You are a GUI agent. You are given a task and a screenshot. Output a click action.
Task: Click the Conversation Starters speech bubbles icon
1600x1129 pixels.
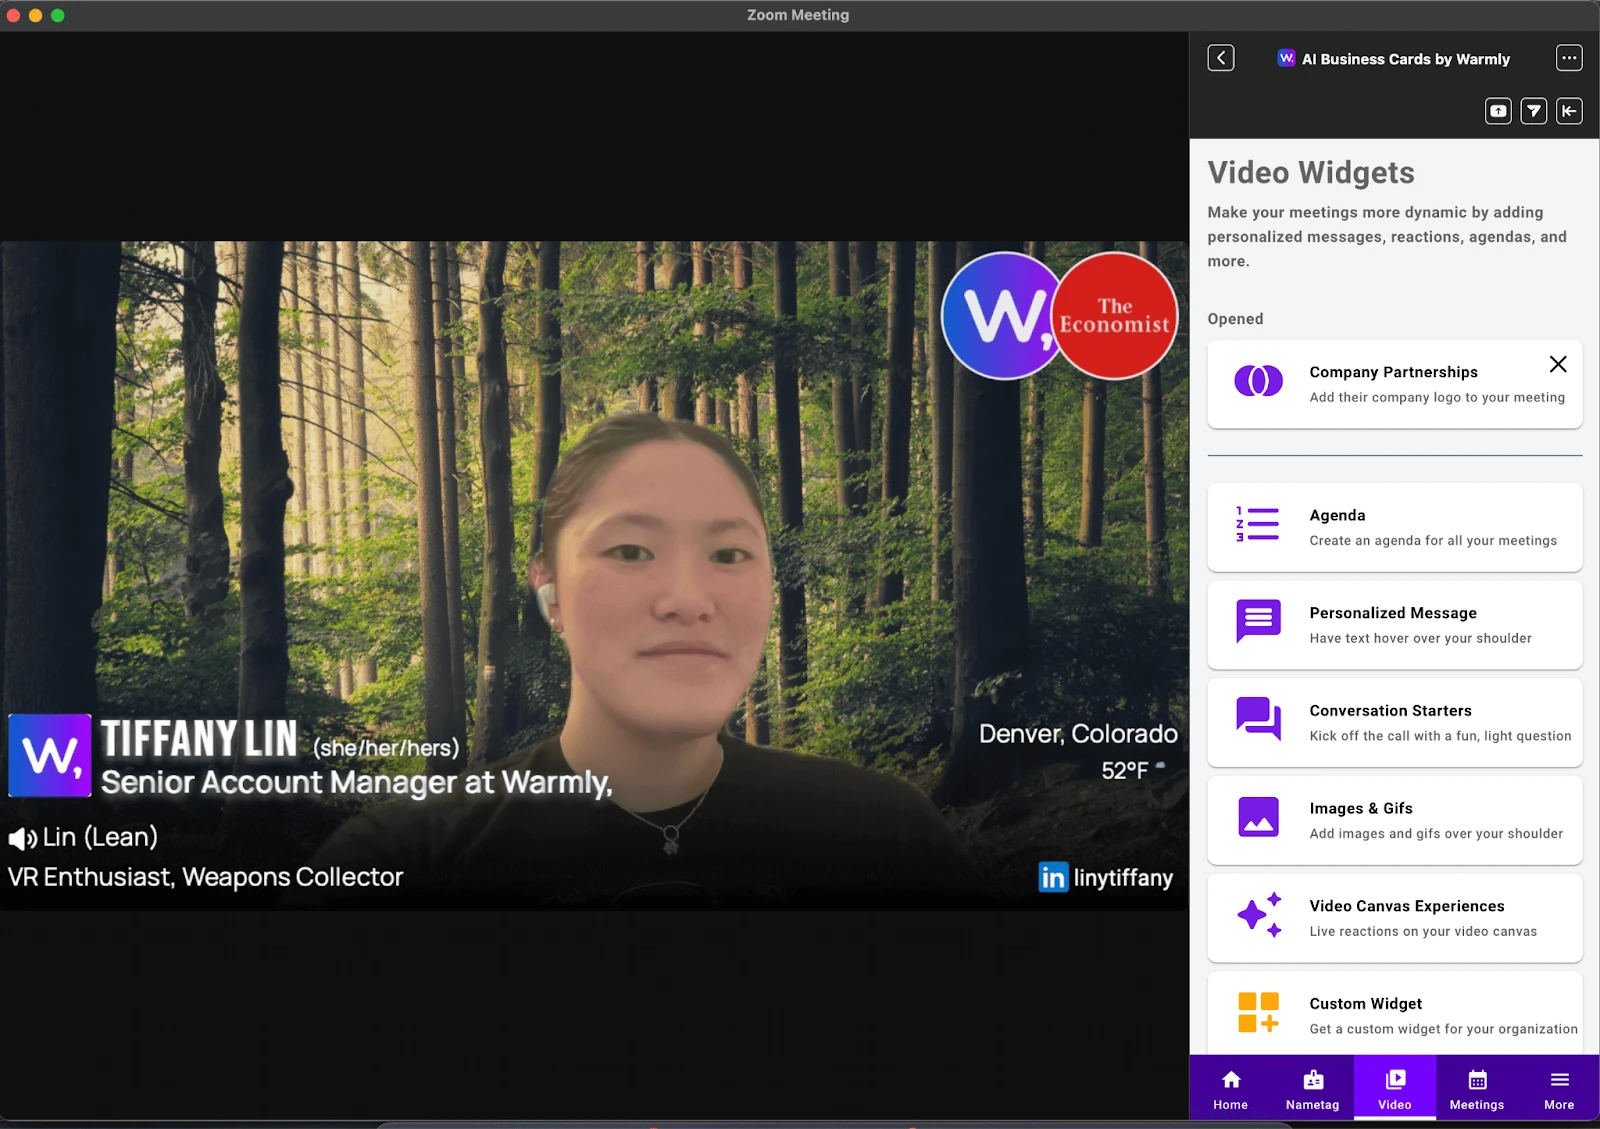click(x=1258, y=718)
